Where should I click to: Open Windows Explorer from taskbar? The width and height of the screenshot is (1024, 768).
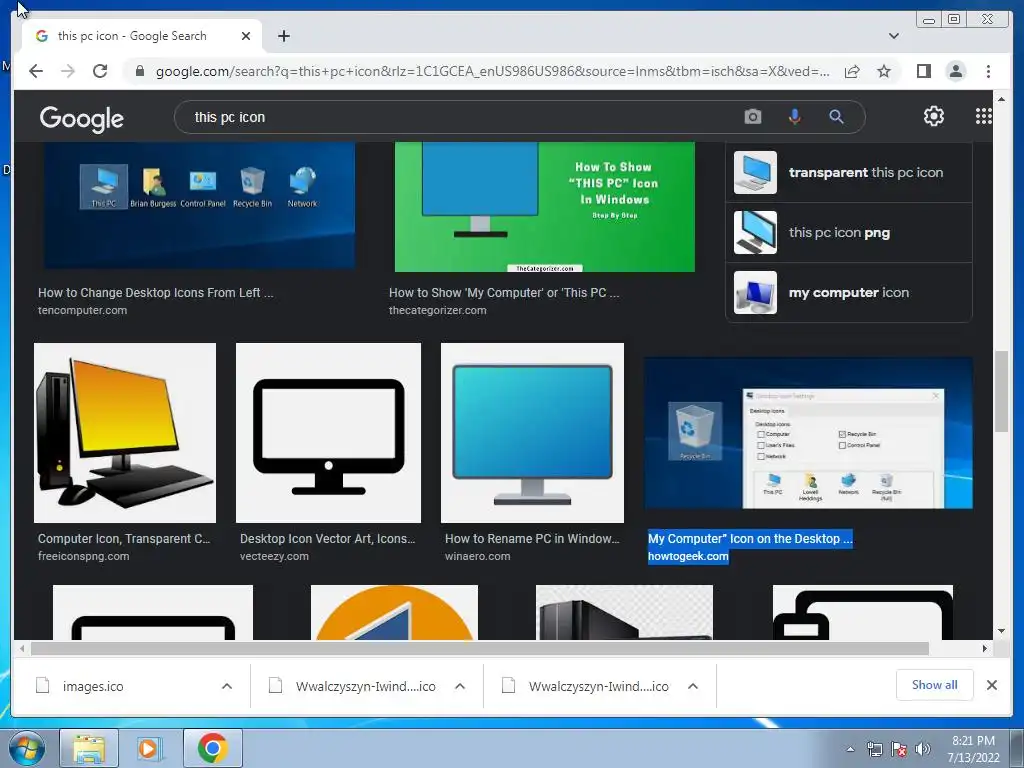[89, 748]
